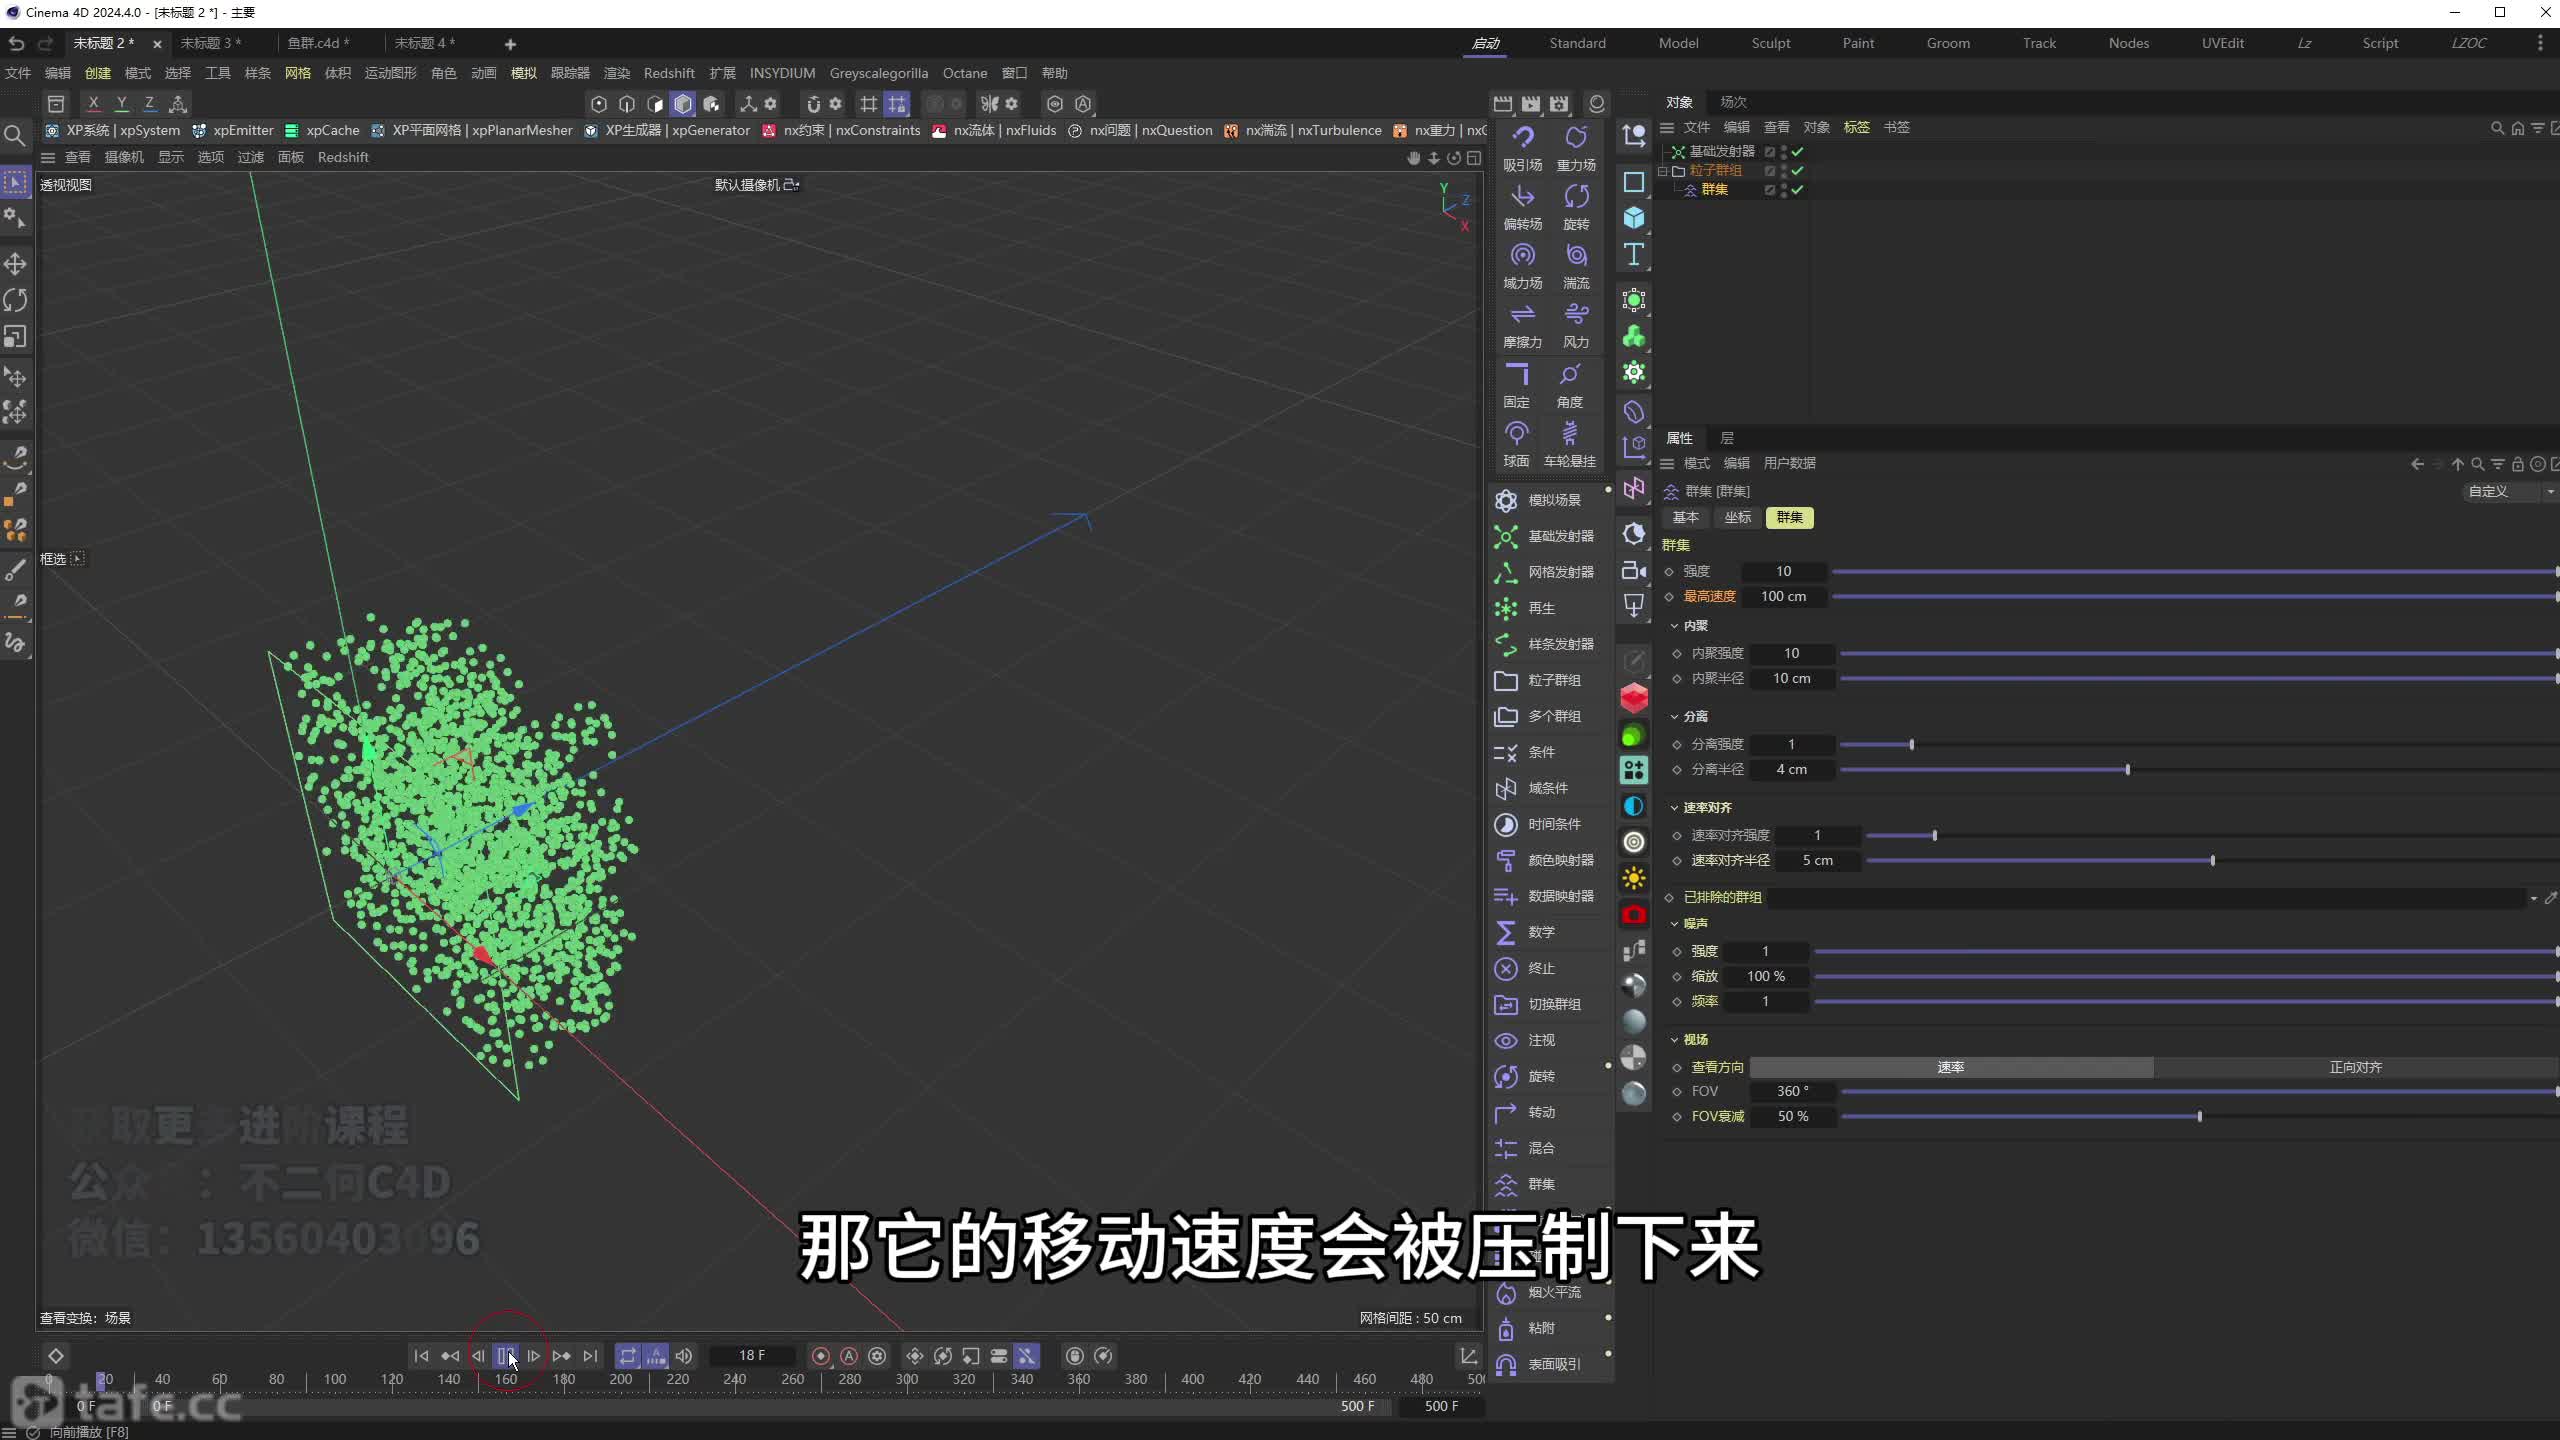Switch to the Sculpt layout tab
Image resolution: width=2560 pixels, height=1440 pixels.
tap(1770, 43)
